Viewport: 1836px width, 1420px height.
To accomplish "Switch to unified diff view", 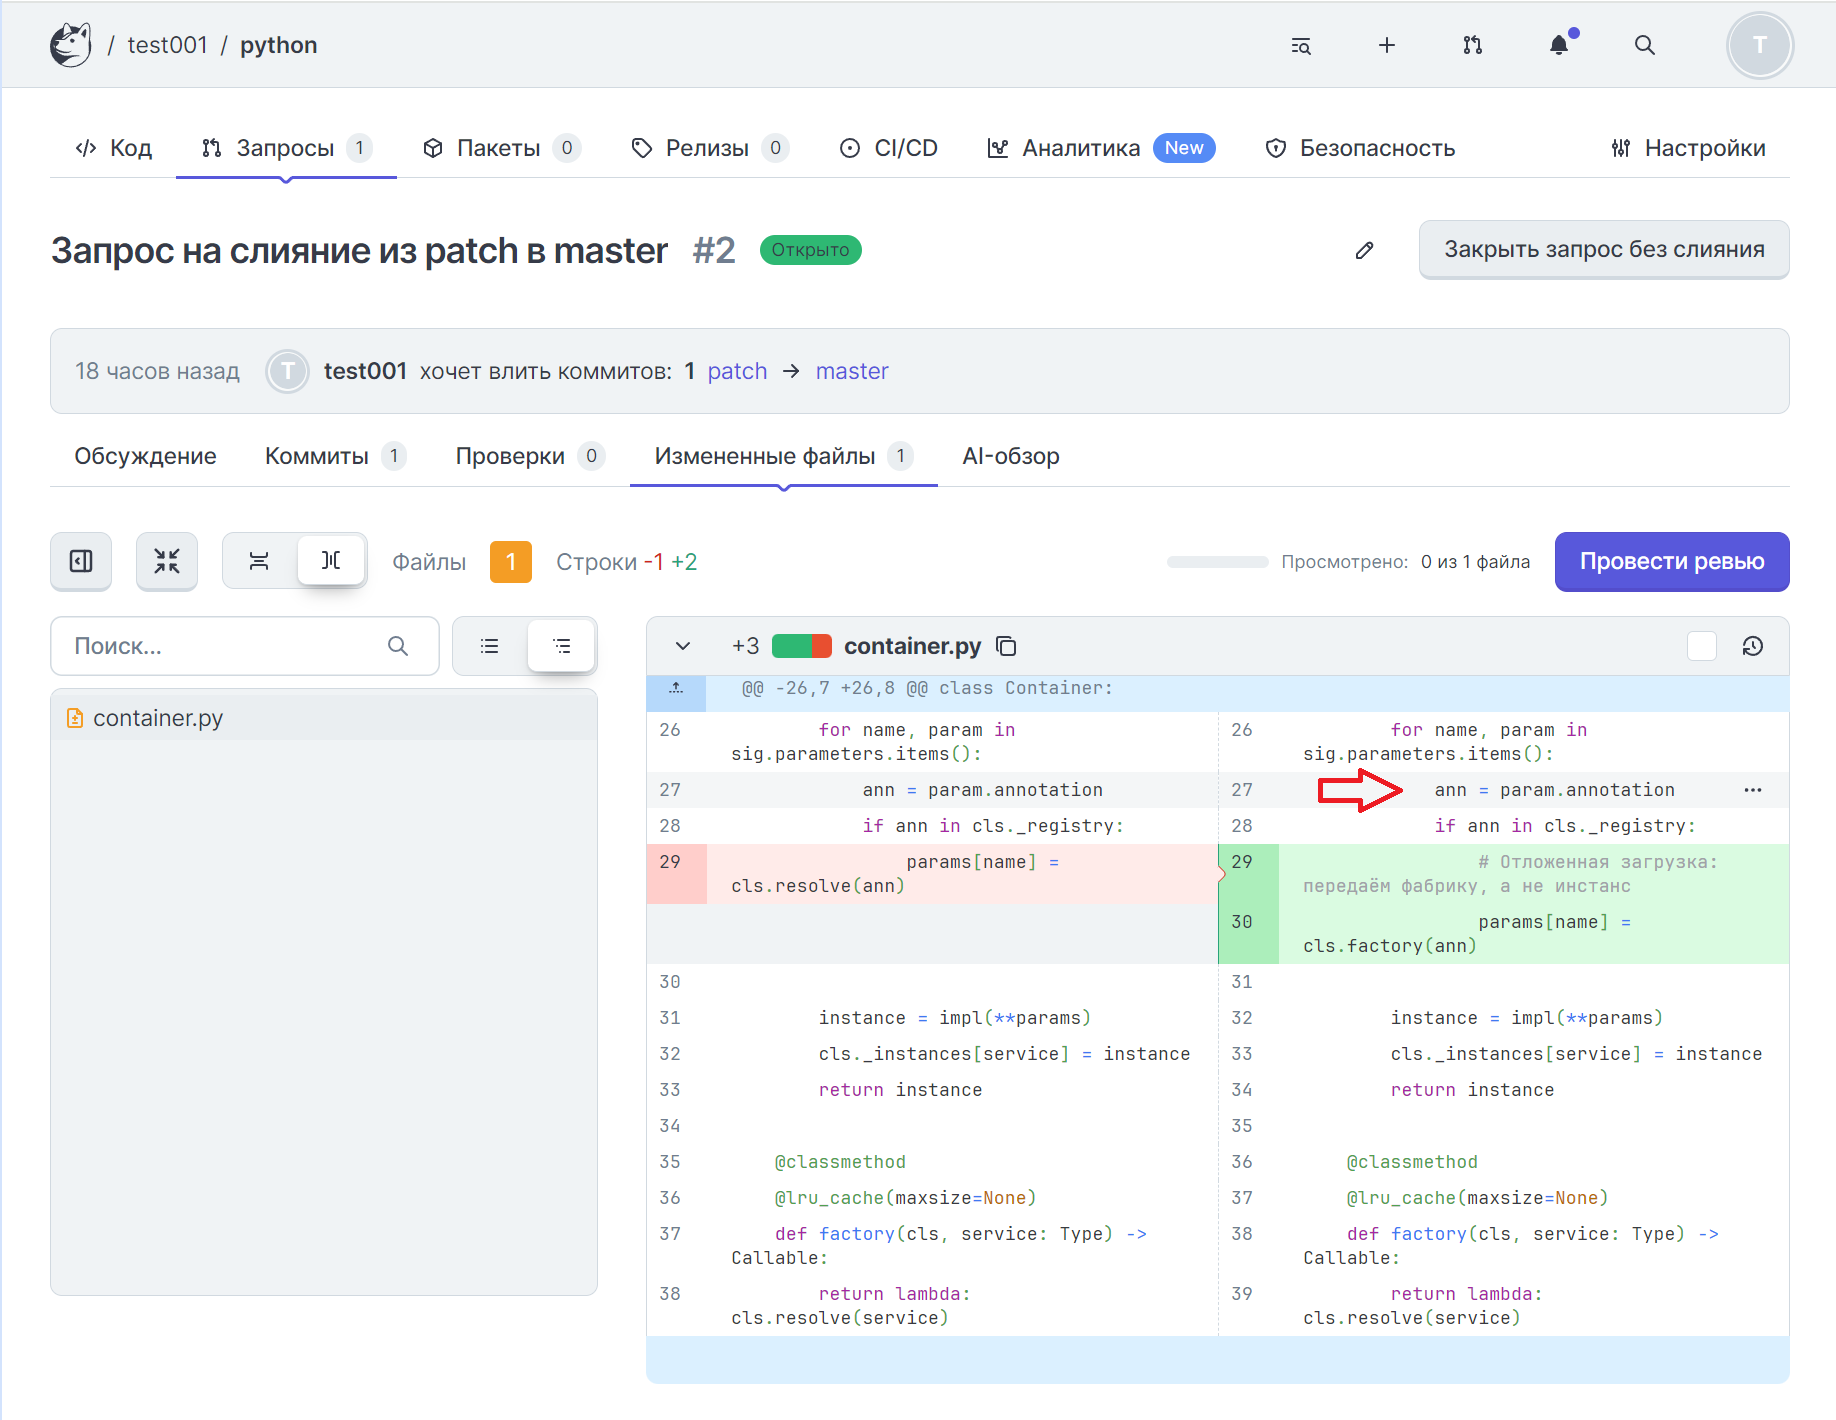I will (259, 561).
